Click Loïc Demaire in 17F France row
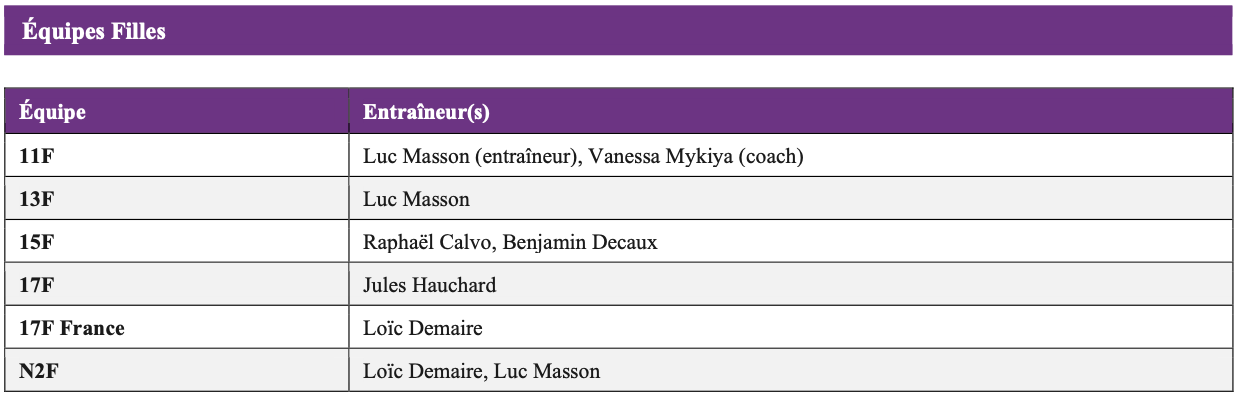1240x400 pixels. point(423,328)
